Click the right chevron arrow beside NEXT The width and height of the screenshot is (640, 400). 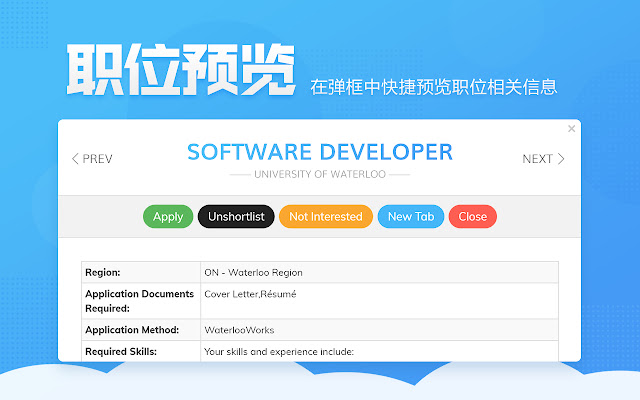tap(561, 158)
